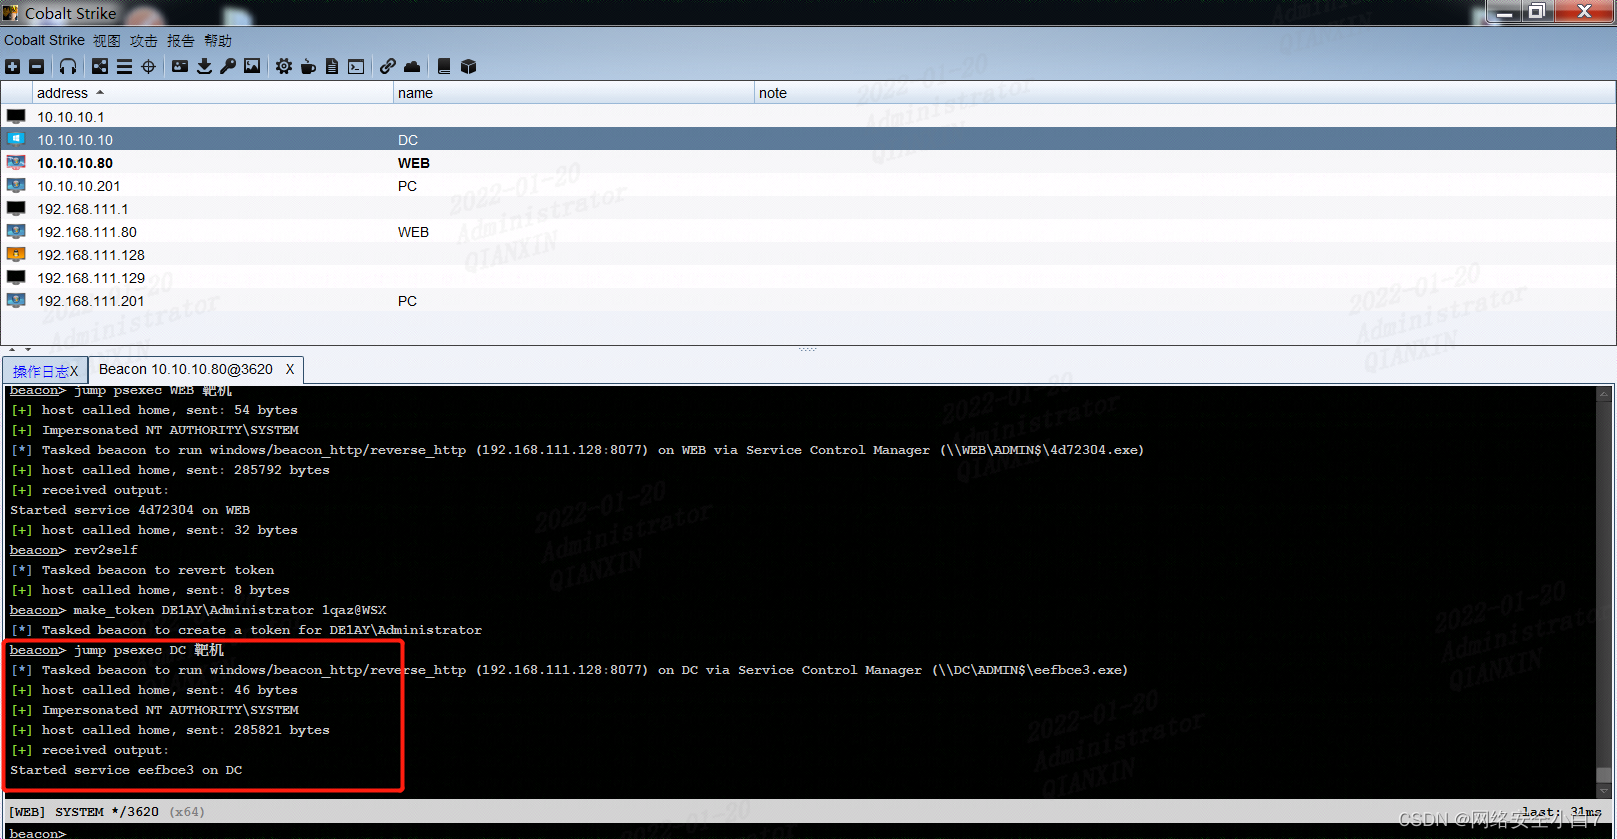Image resolution: width=1617 pixels, height=839 pixels.
Task: Click the 'Started service eefbce3 on DC' line
Action: [x=126, y=770]
